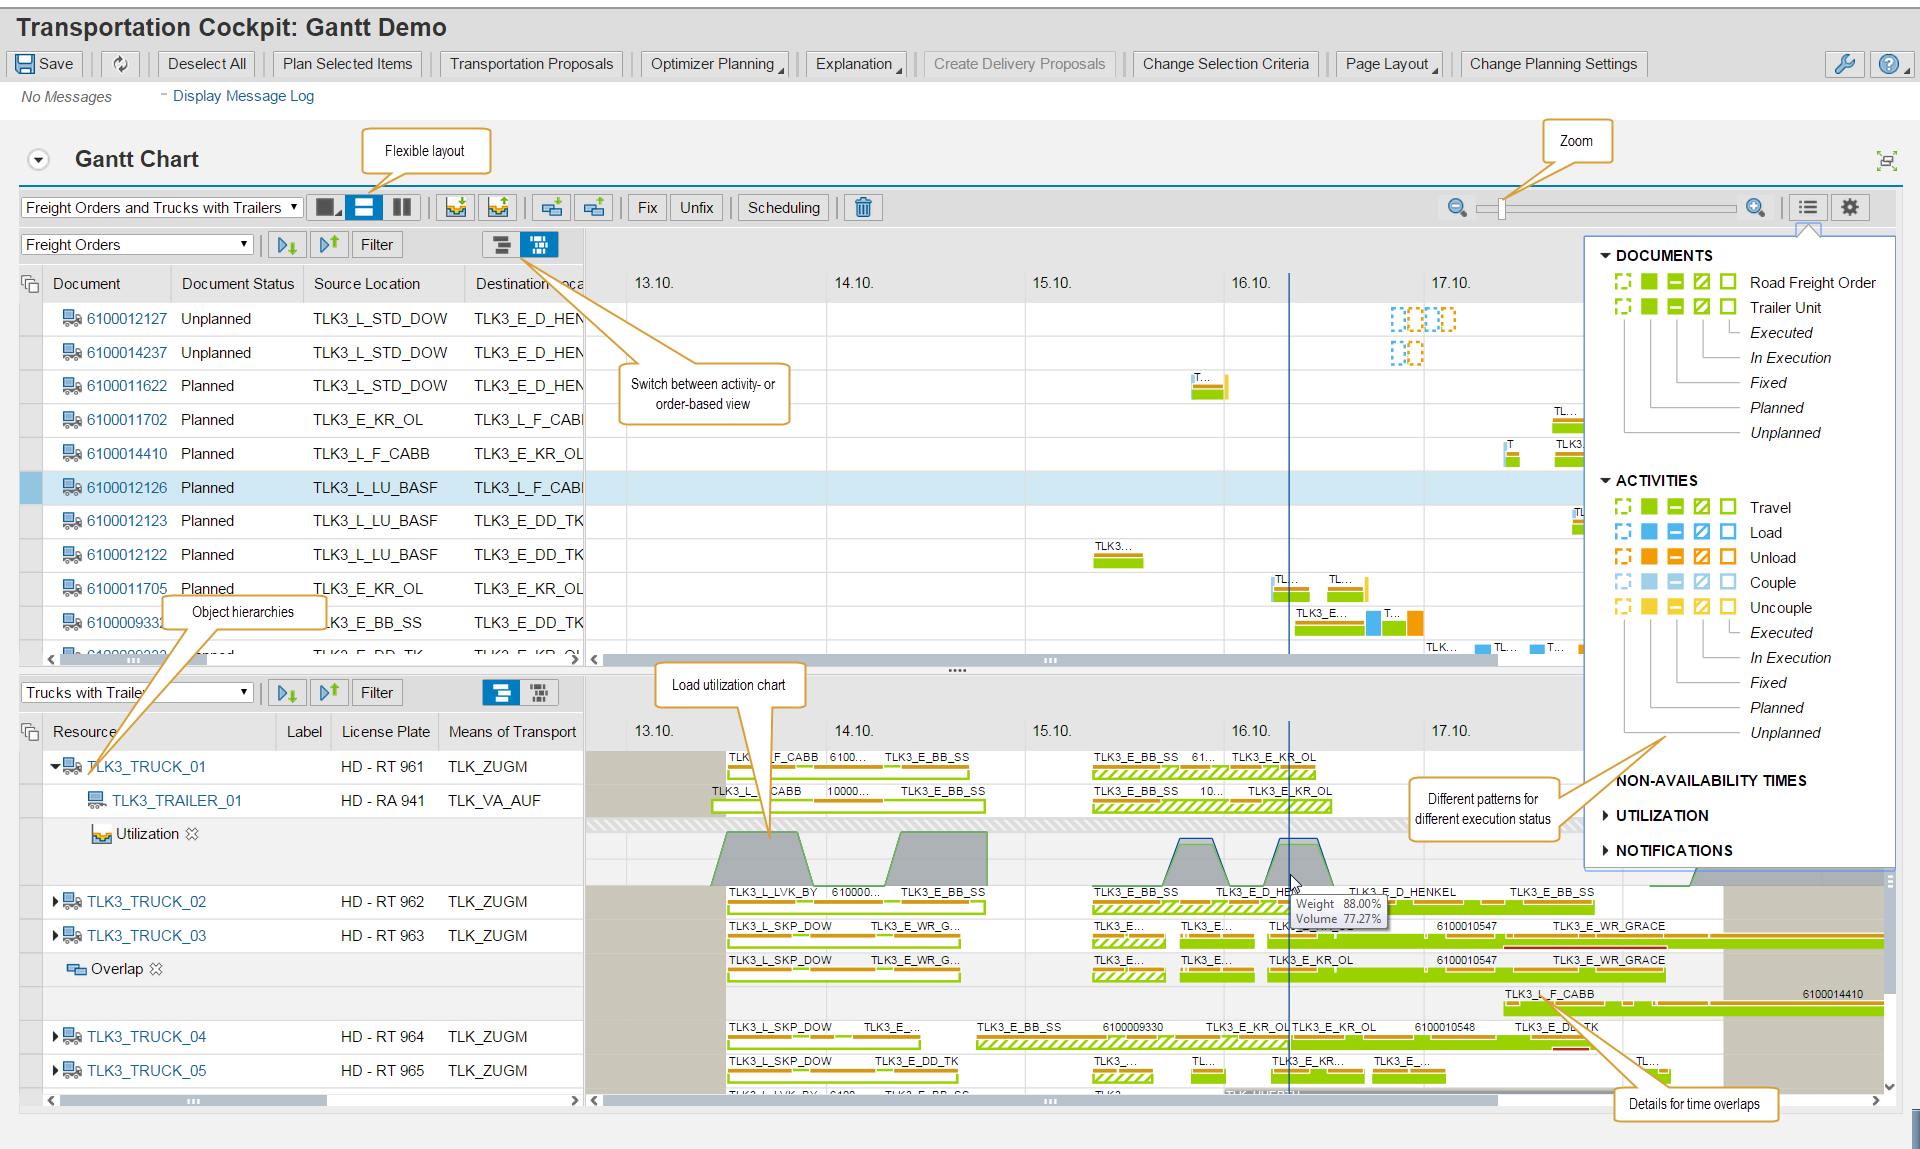This screenshot has height=1149, width=1920.
Task: Open the Gantt chart legend icon
Action: pos(1808,207)
